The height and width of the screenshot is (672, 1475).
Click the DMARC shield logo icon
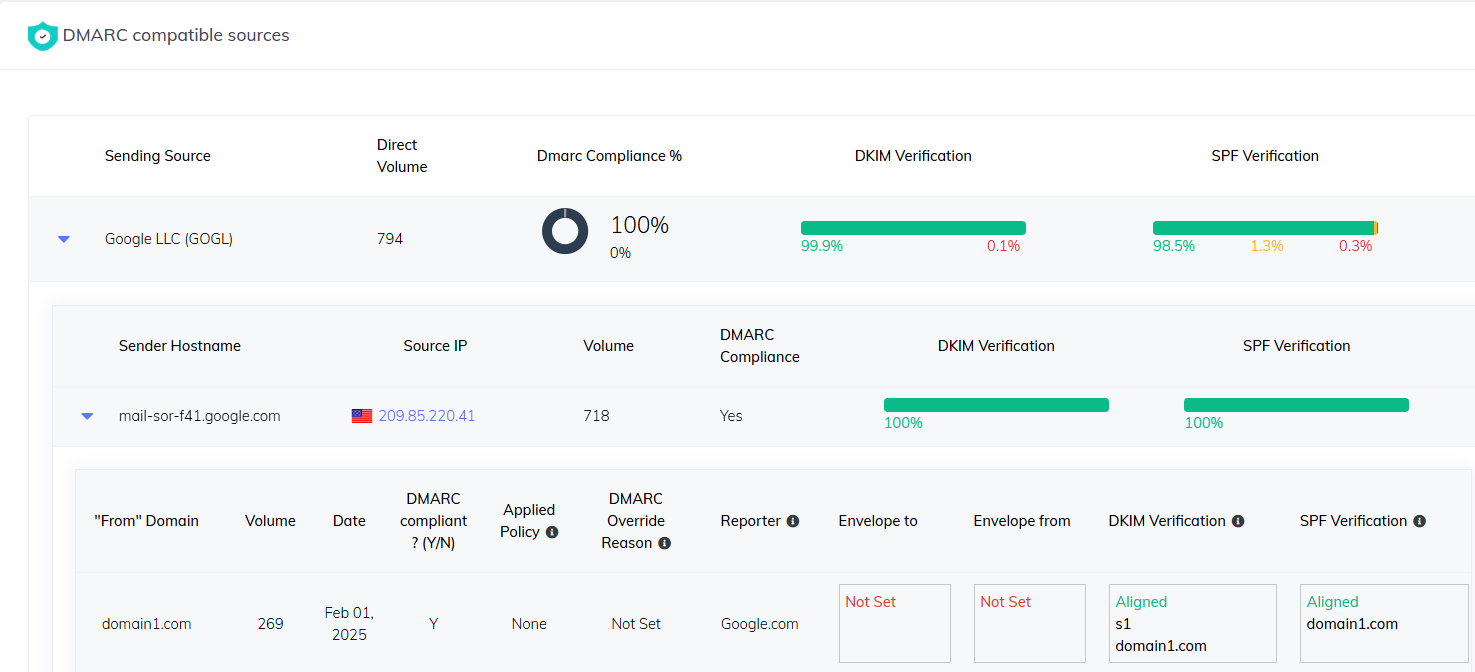pyautogui.click(x=42, y=36)
